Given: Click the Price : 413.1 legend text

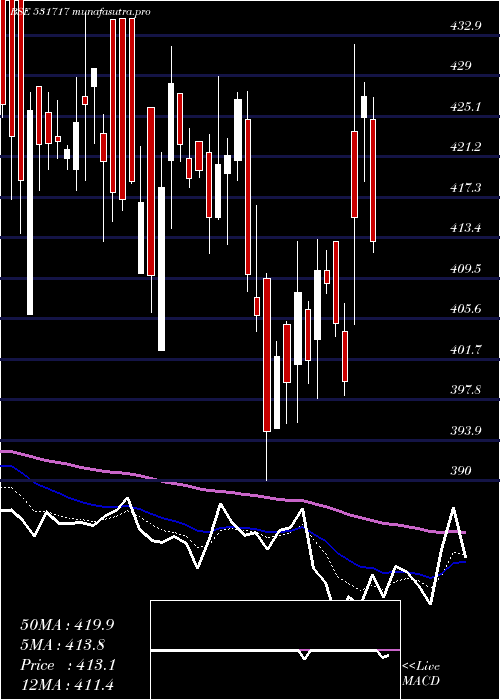Looking at the screenshot, I should 68,665.
